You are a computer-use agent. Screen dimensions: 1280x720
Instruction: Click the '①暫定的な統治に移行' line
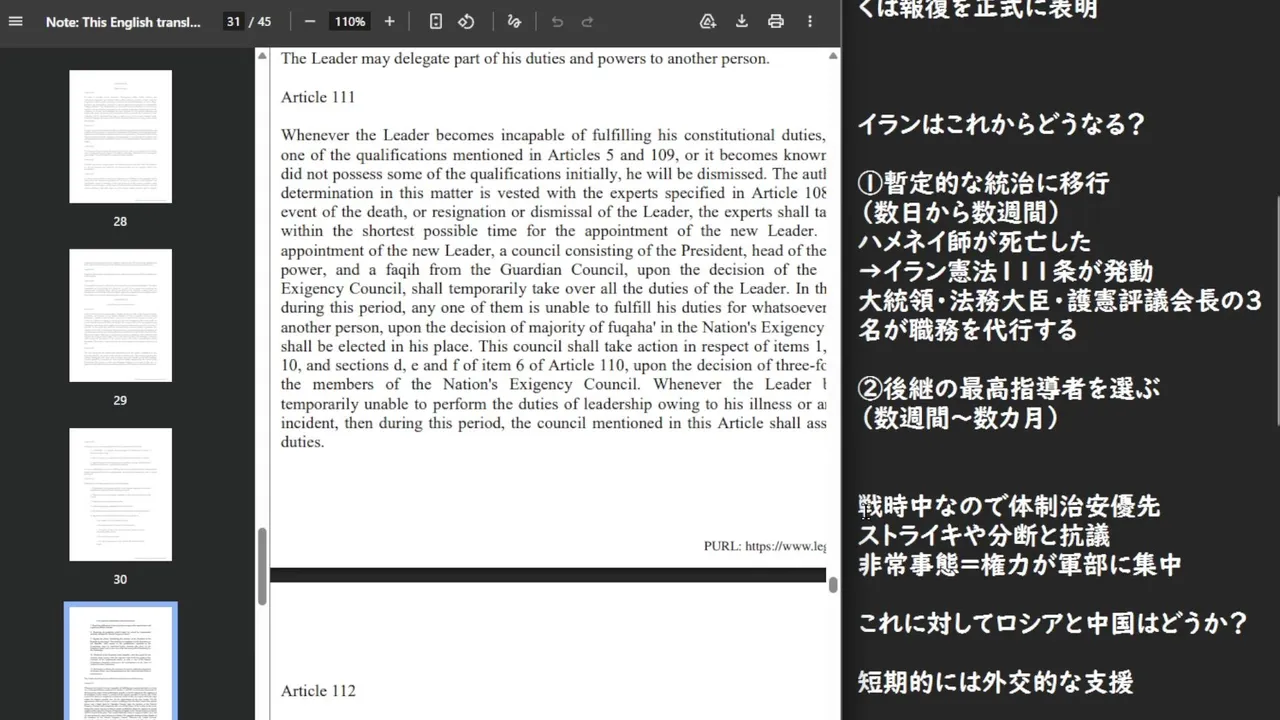click(983, 184)
